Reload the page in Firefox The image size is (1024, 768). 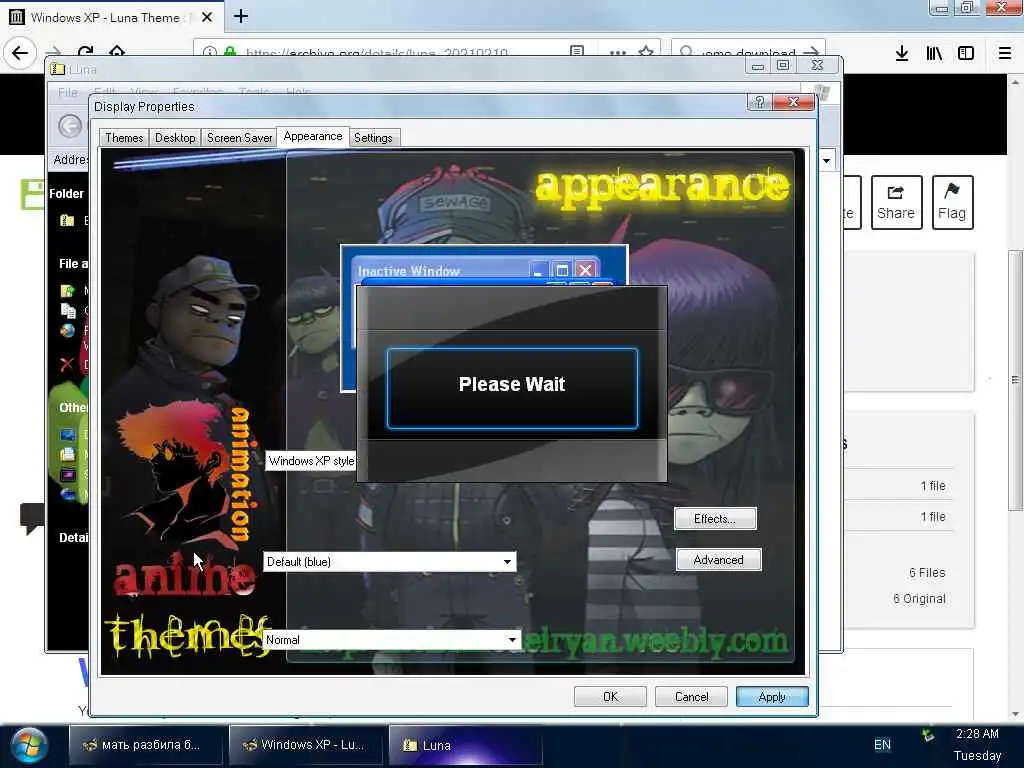click(x=86, y=52)
